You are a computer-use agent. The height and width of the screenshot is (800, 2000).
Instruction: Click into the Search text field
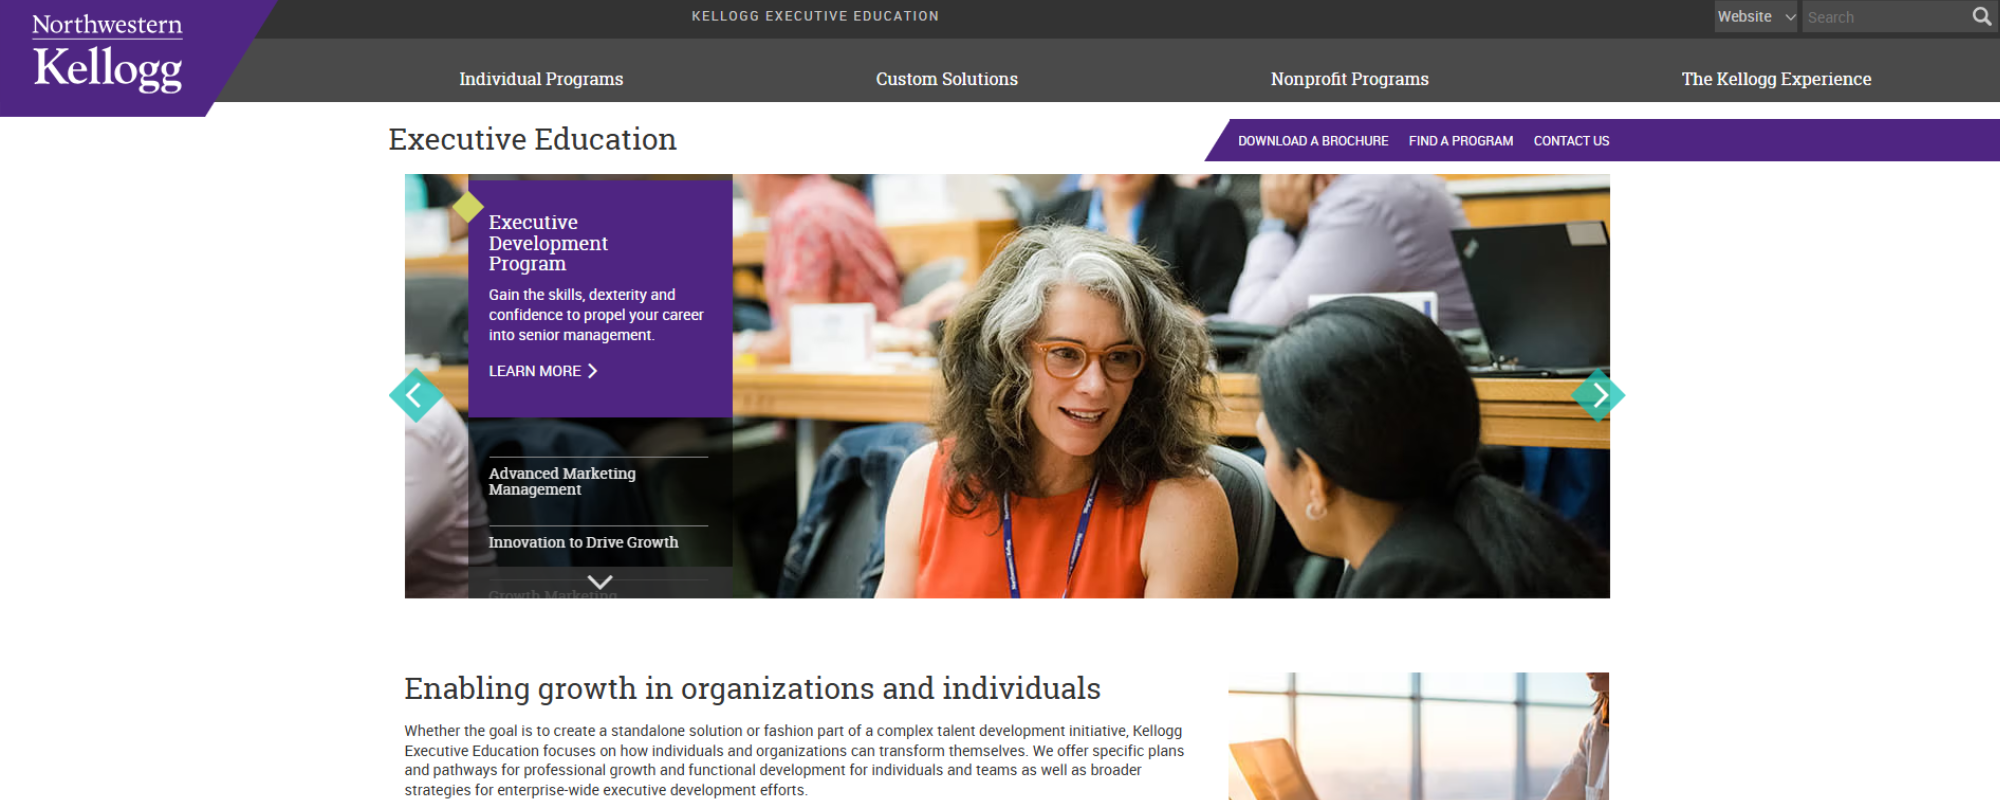point(1885,17)
